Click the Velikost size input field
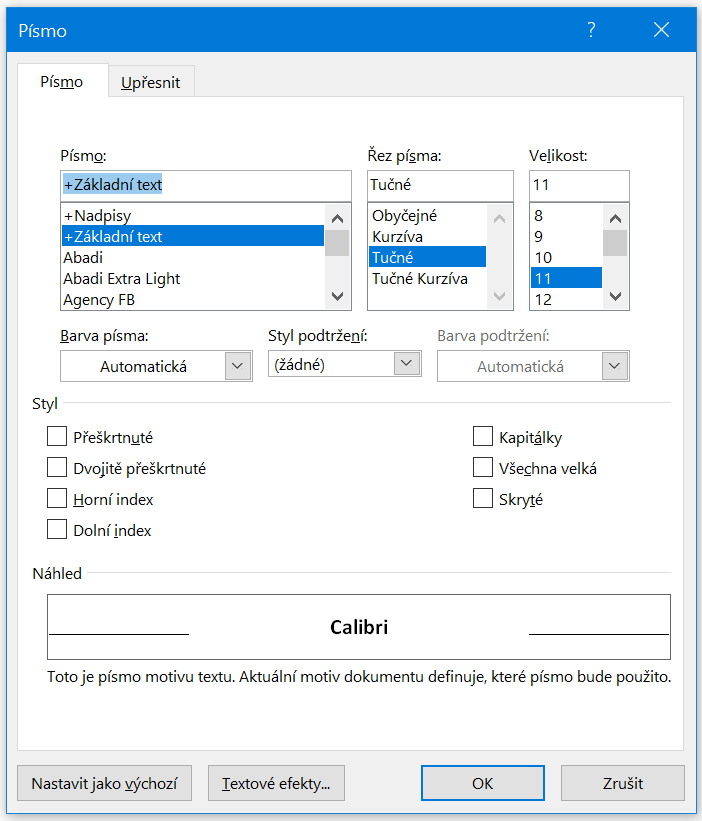The image size is (702, 821). 579,185
